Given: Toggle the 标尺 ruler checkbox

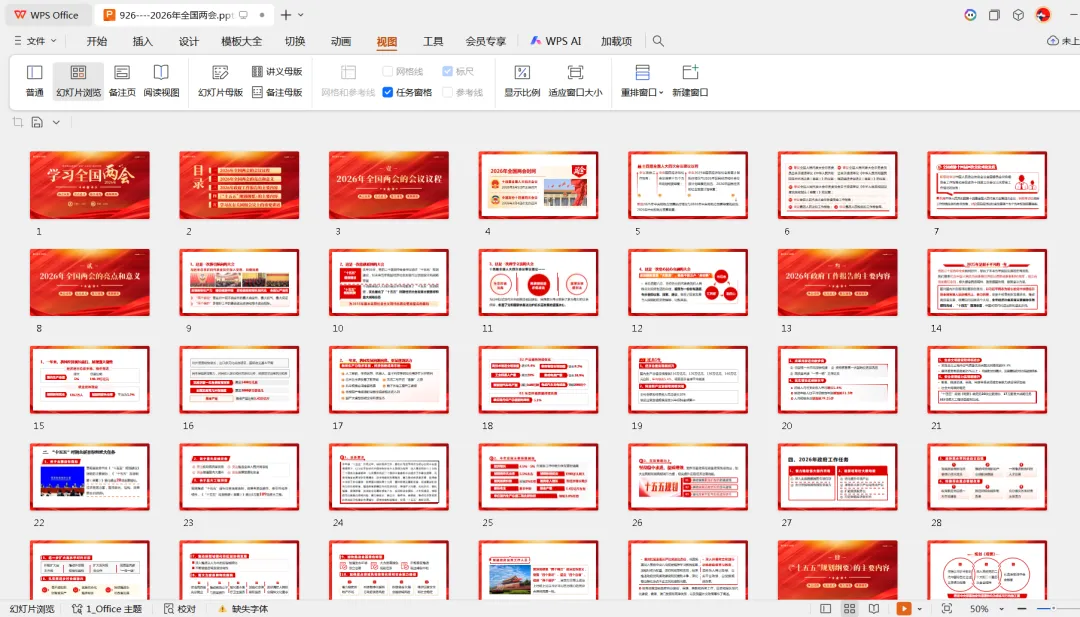Looking at the screenshot, I should [x=458, y=72].
